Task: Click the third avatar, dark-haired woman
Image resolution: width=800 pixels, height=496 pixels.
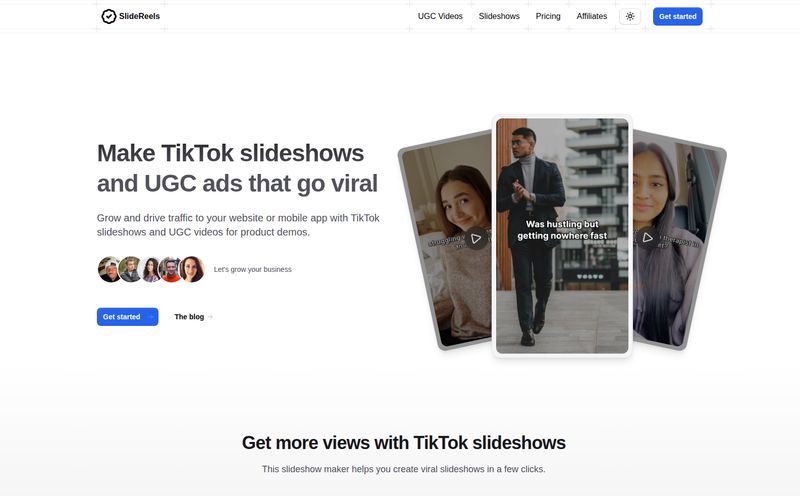Action: (x=151, y=269)
